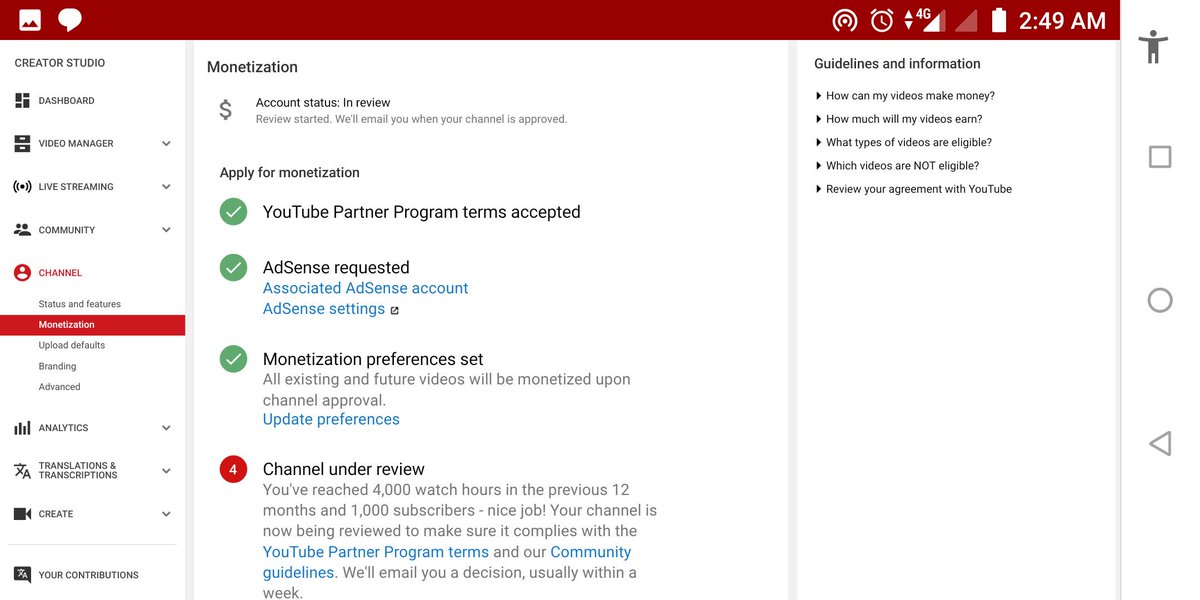
Task: Expand the Live Streaming chevron
Action: [166, 187]
